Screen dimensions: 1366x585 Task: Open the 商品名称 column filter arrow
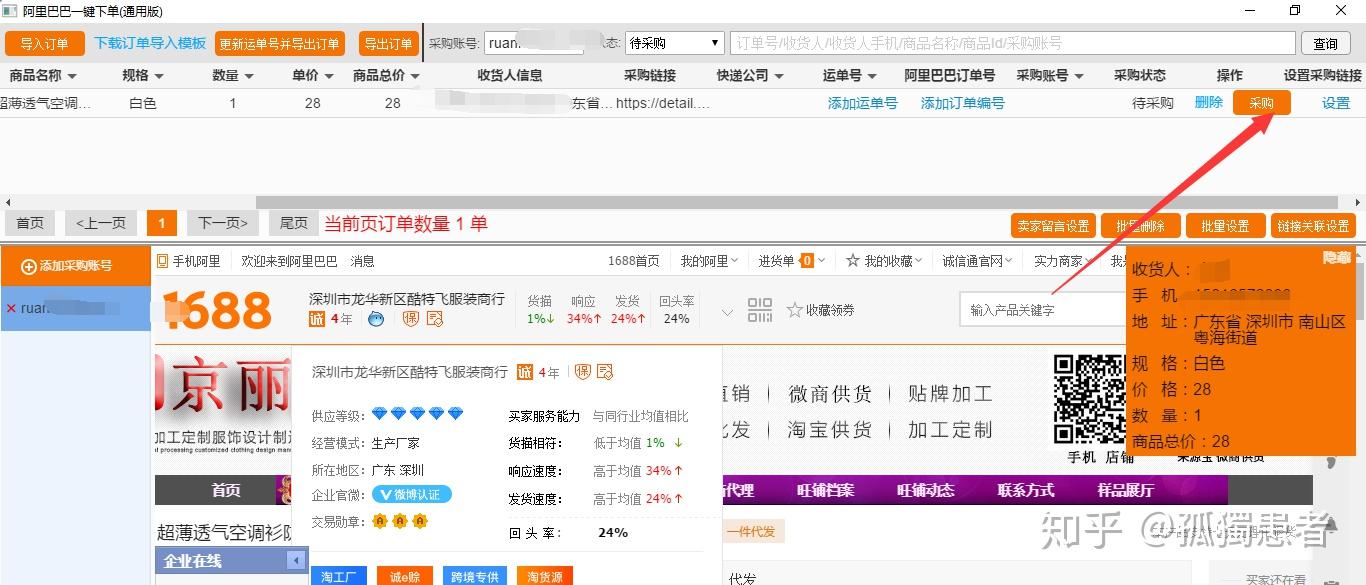[x=72, y=76]
